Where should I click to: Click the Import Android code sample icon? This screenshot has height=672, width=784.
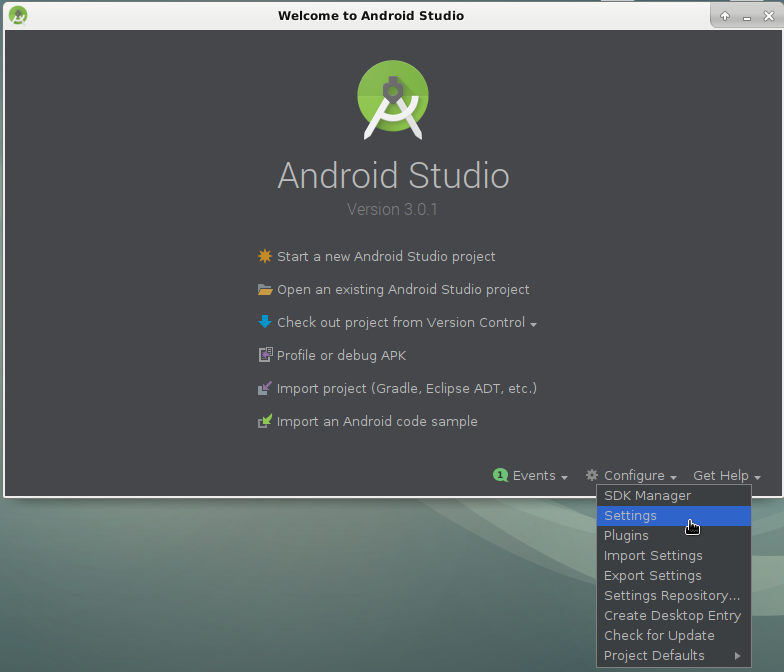click(x=265, y=421)
